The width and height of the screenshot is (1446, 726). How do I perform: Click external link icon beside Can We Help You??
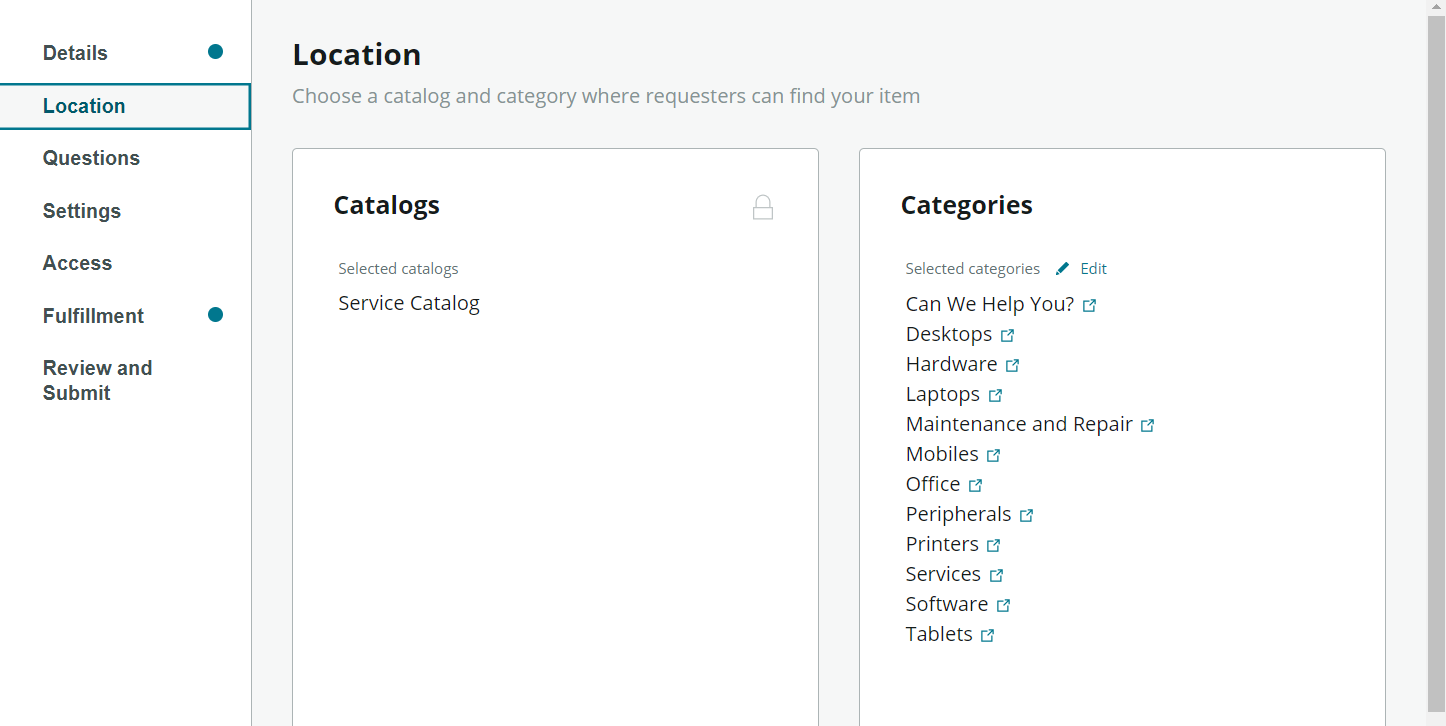click(x=1089, y=306)
